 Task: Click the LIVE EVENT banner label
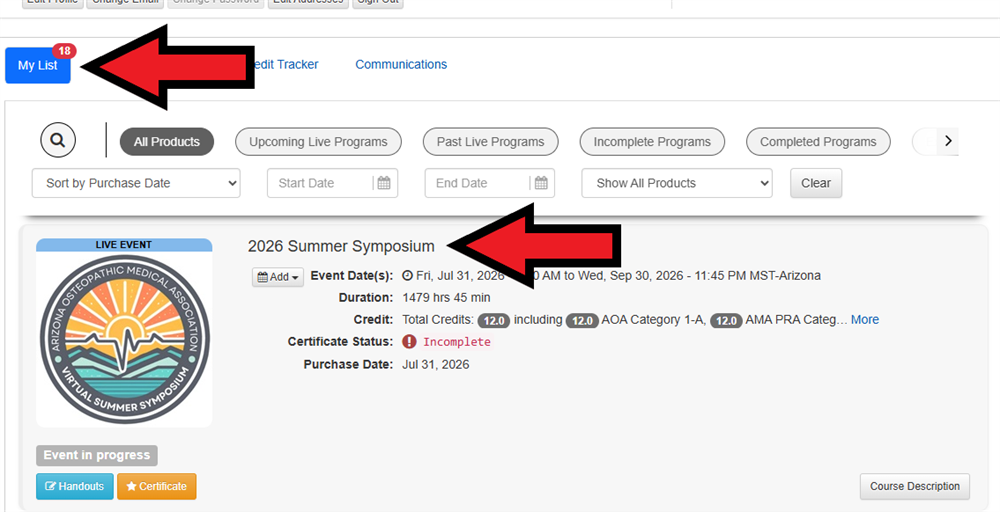coord(124,245)
